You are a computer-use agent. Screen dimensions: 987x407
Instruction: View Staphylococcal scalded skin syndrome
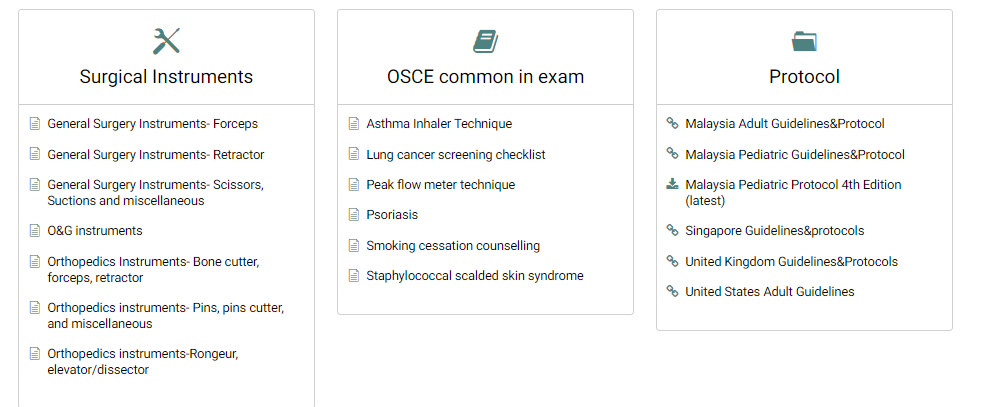point(475,276)
